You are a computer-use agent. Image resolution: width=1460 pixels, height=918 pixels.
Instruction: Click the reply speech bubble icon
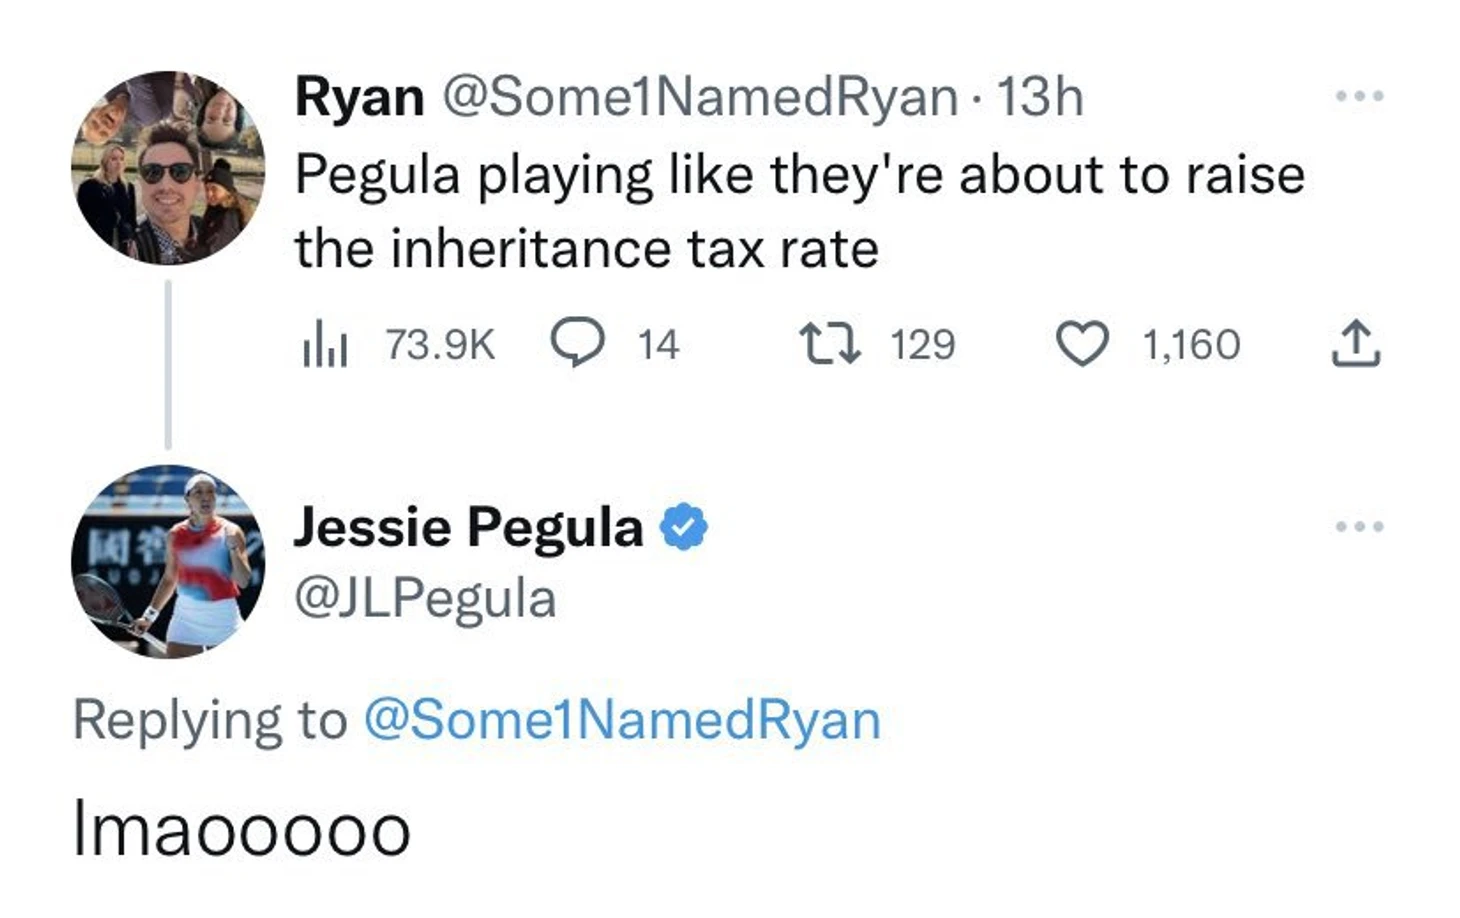tap(578, 343)
